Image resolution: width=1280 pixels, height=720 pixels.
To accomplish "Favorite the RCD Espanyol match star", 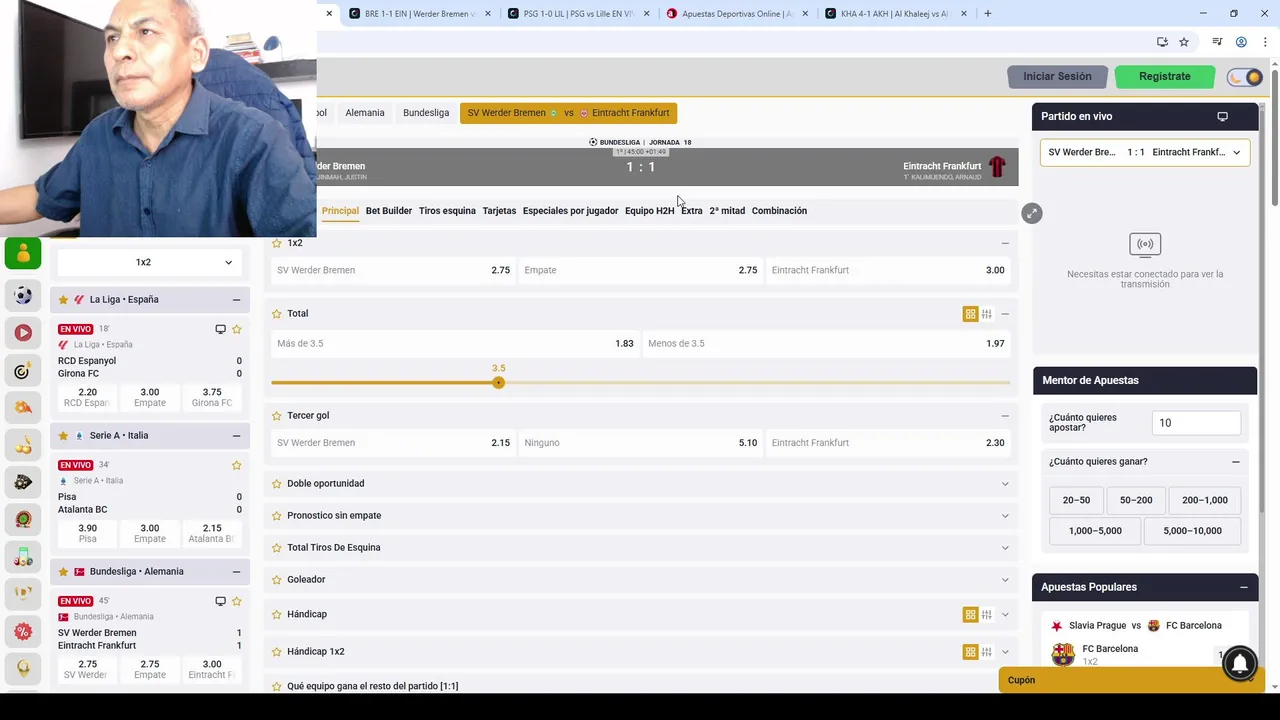I will pyautogui.click(x=237, y=329).
